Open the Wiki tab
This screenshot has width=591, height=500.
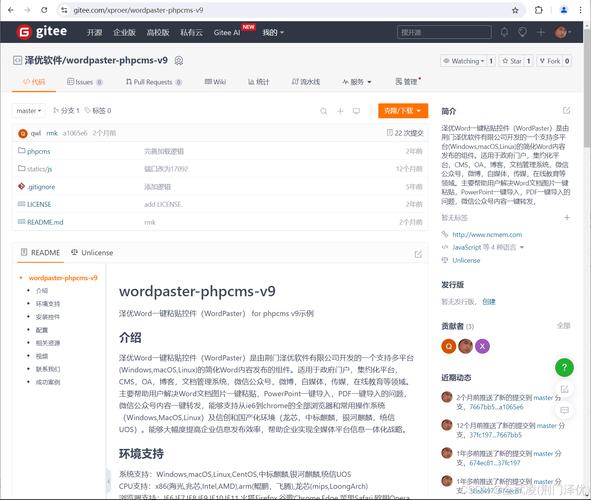point(215,82)
